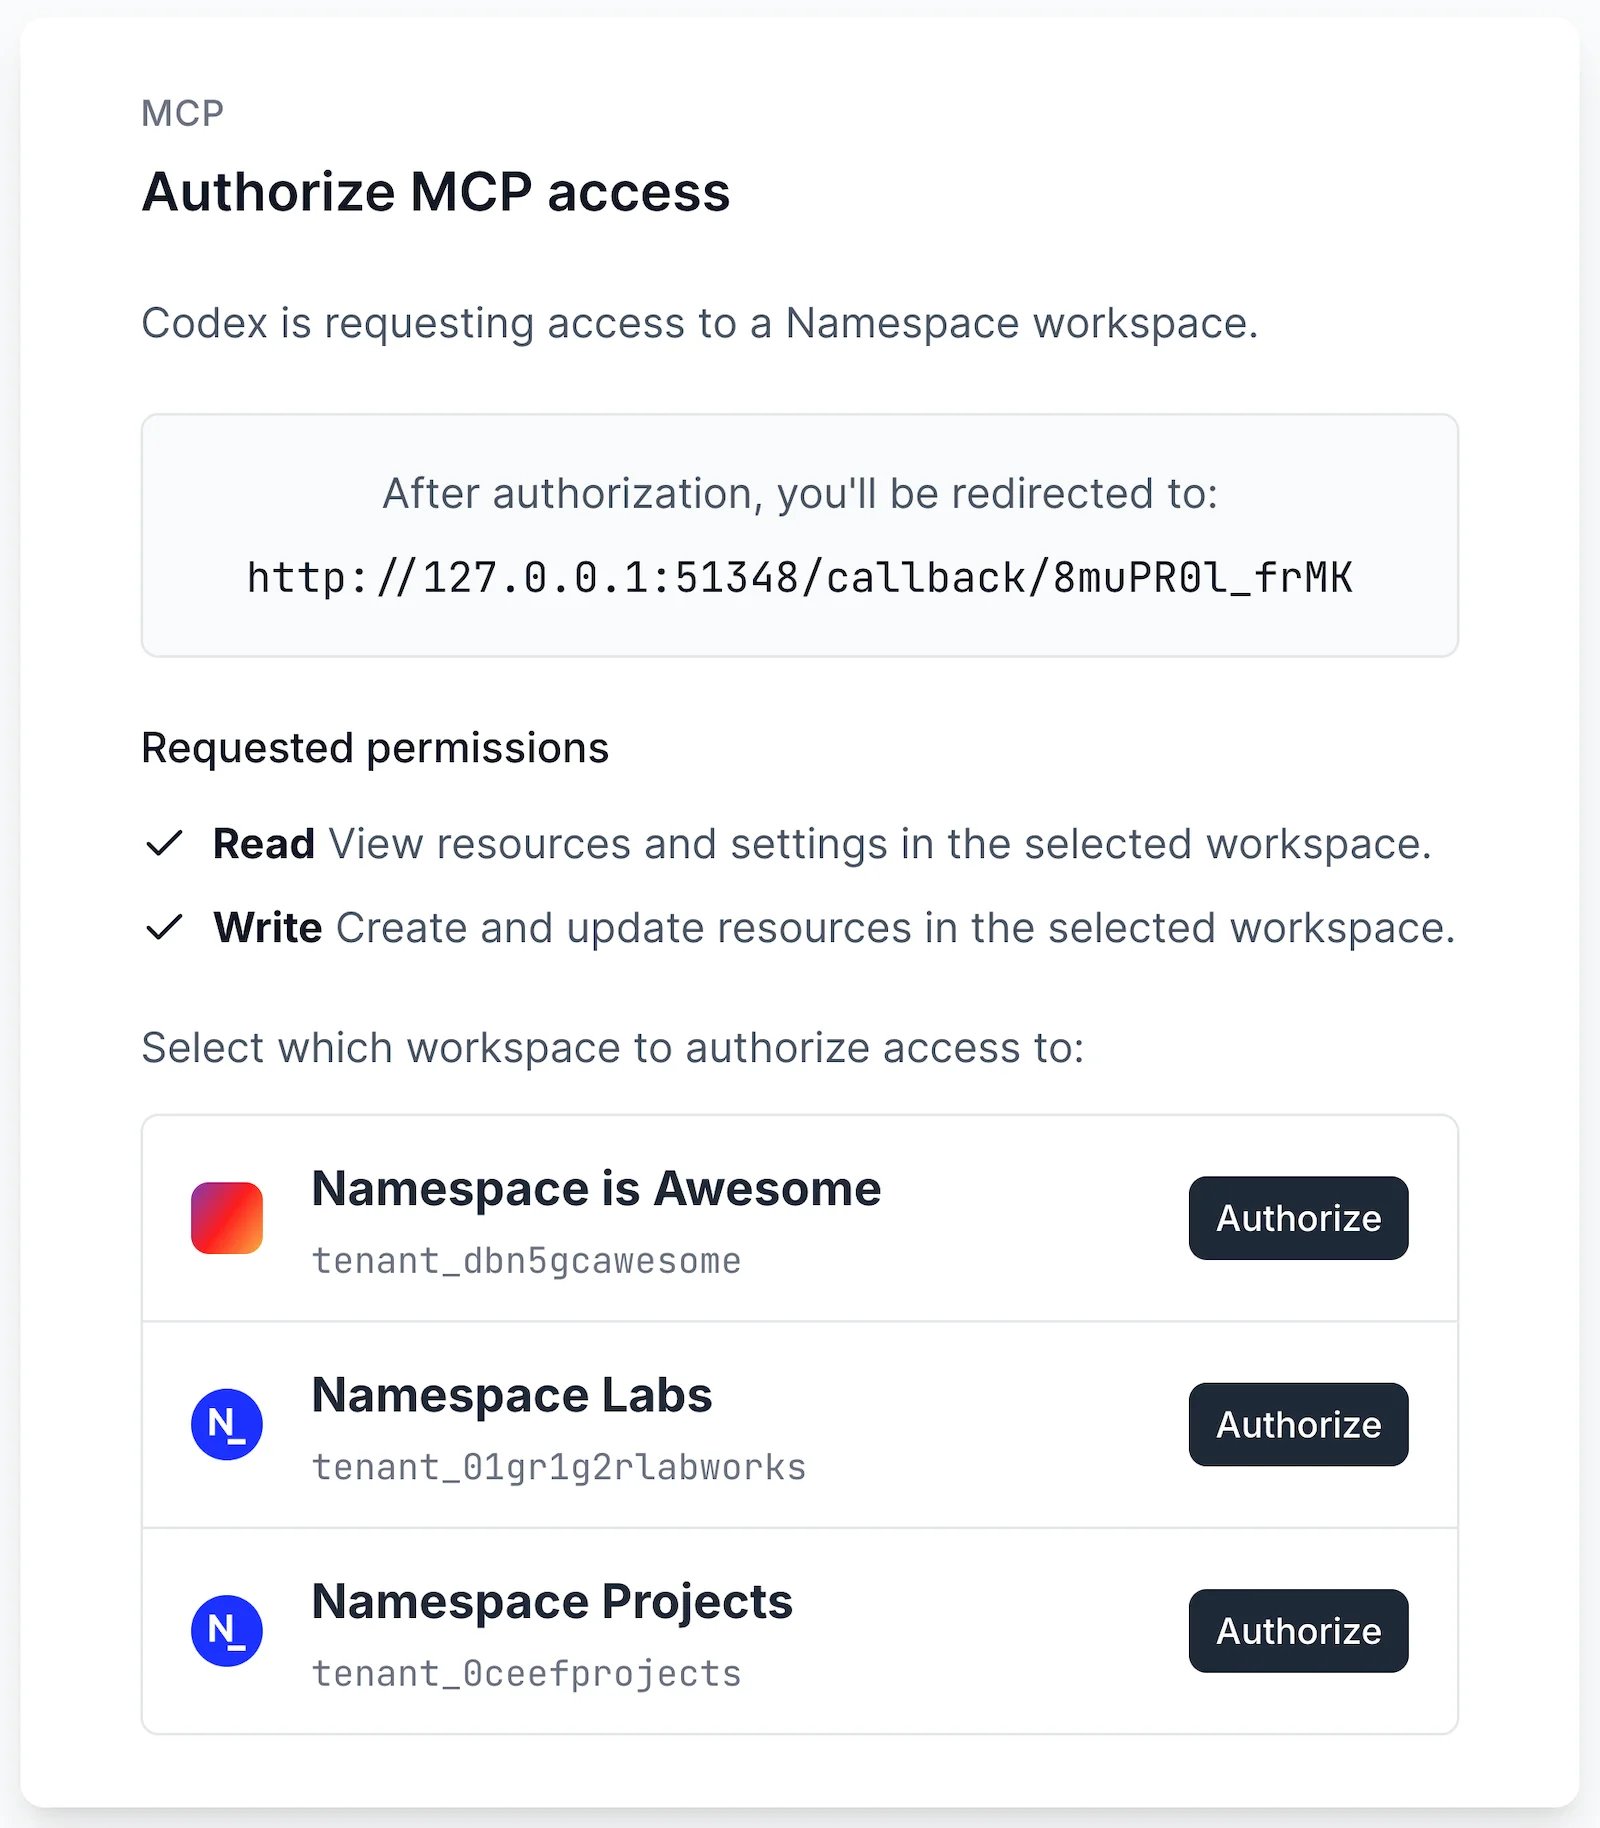Click the MCP label above the heading

(x=182, y=113)
